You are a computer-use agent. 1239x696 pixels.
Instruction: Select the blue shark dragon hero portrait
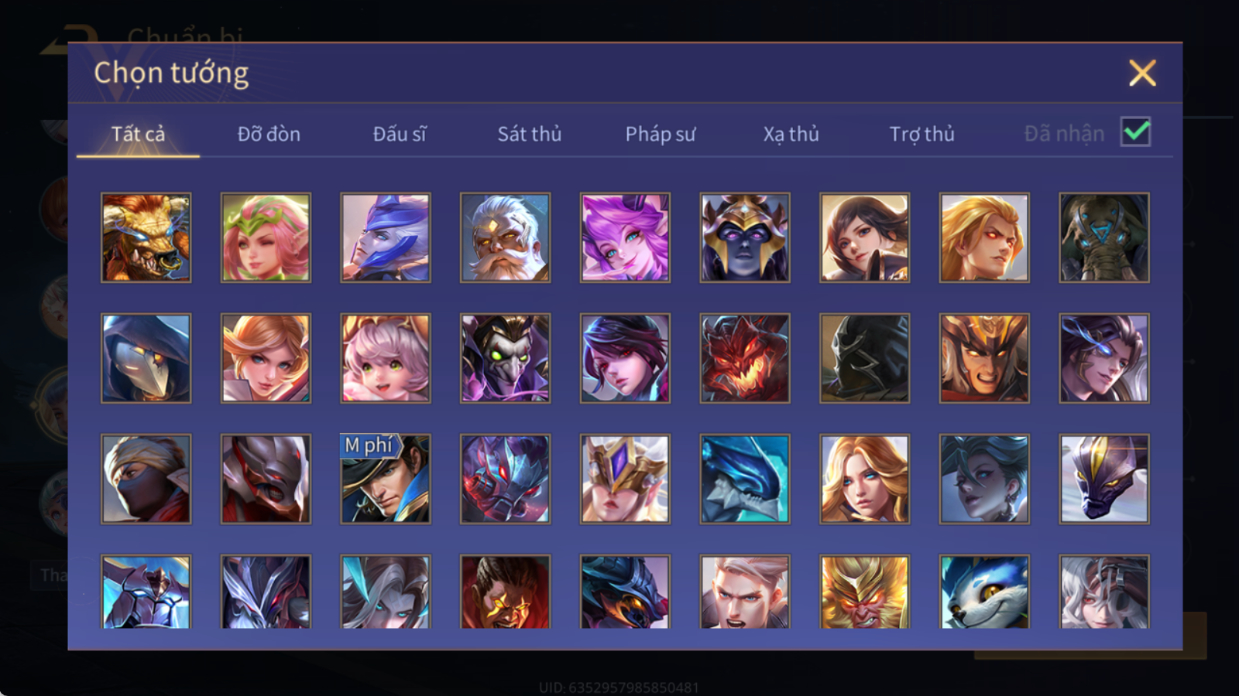coord(745,479)
